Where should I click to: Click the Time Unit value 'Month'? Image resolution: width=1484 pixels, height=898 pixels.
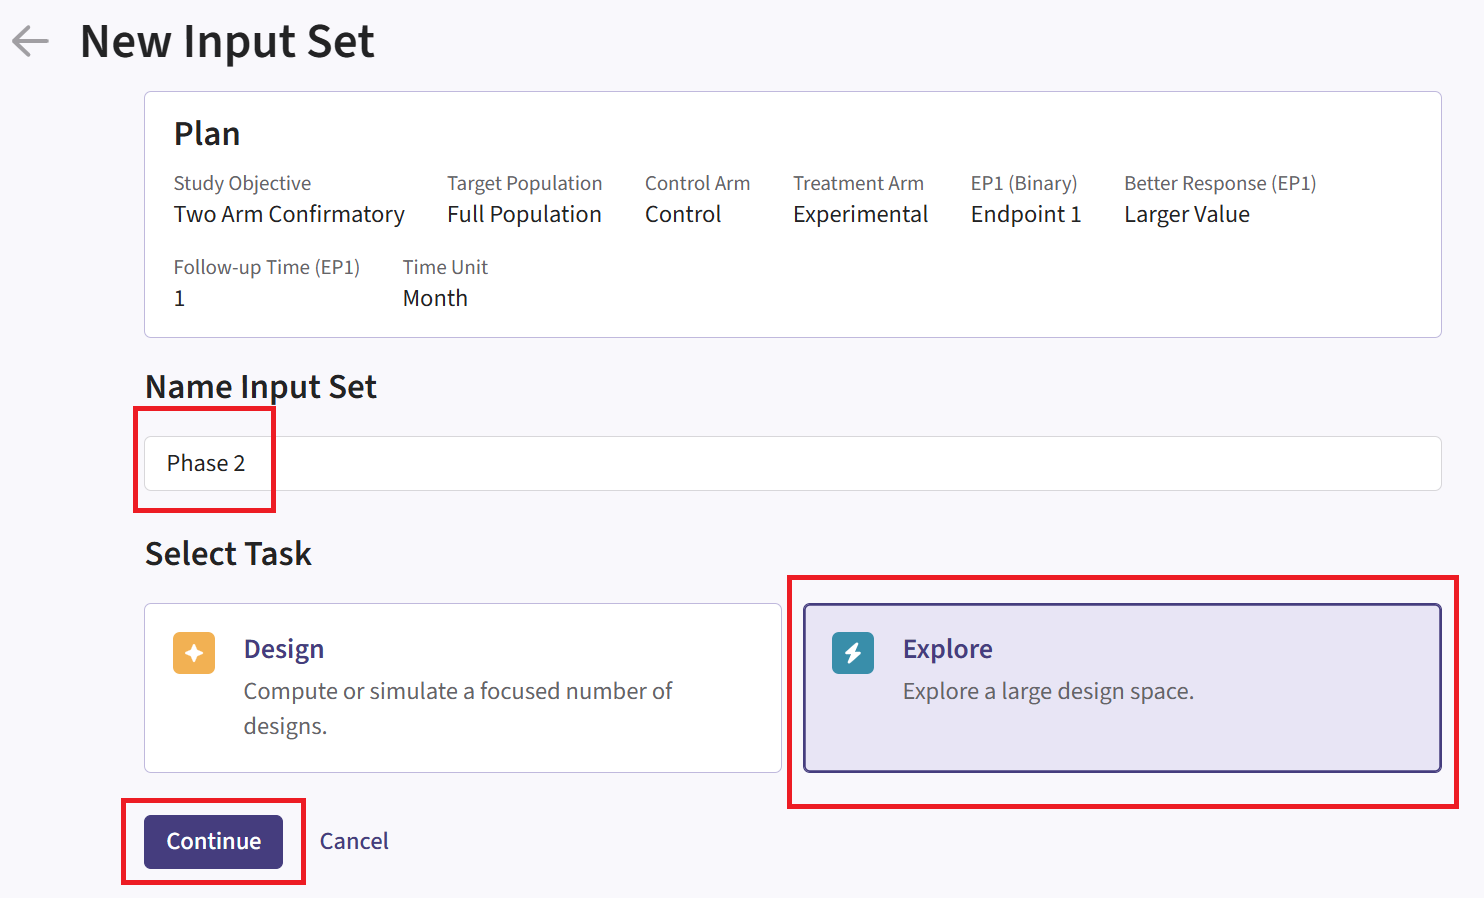(435, 298)
